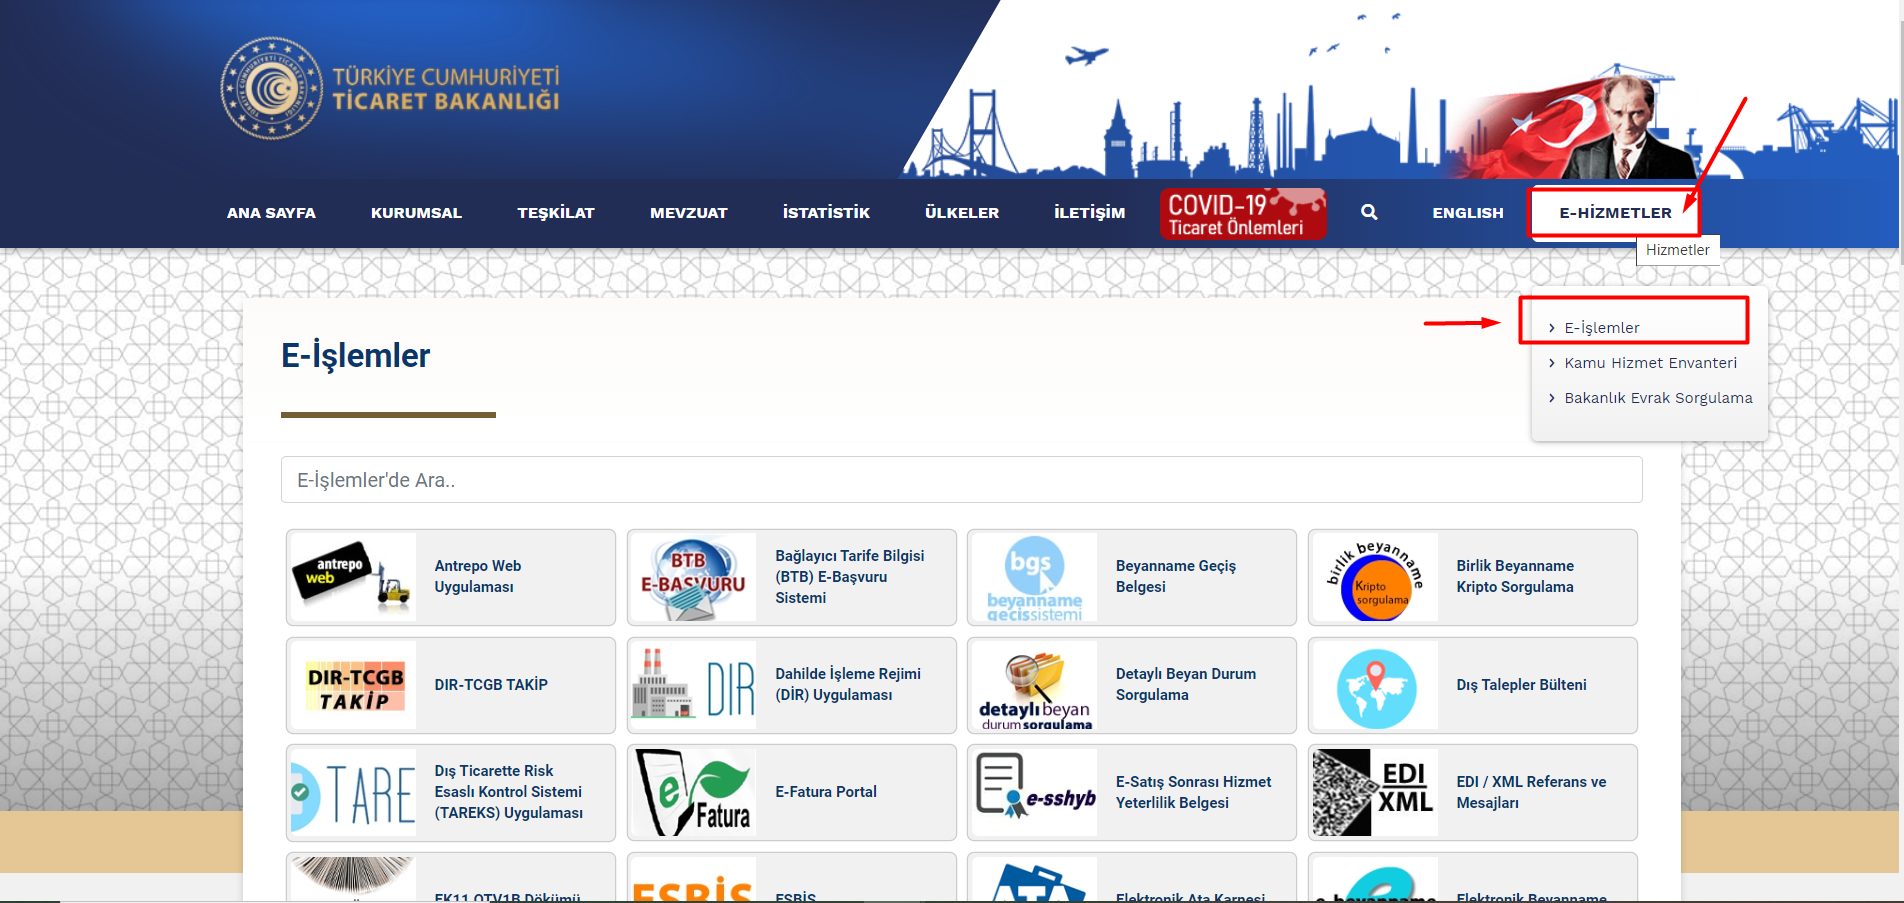
Task: Open the TEŞKİLAT menu
Action: point(556,213)
